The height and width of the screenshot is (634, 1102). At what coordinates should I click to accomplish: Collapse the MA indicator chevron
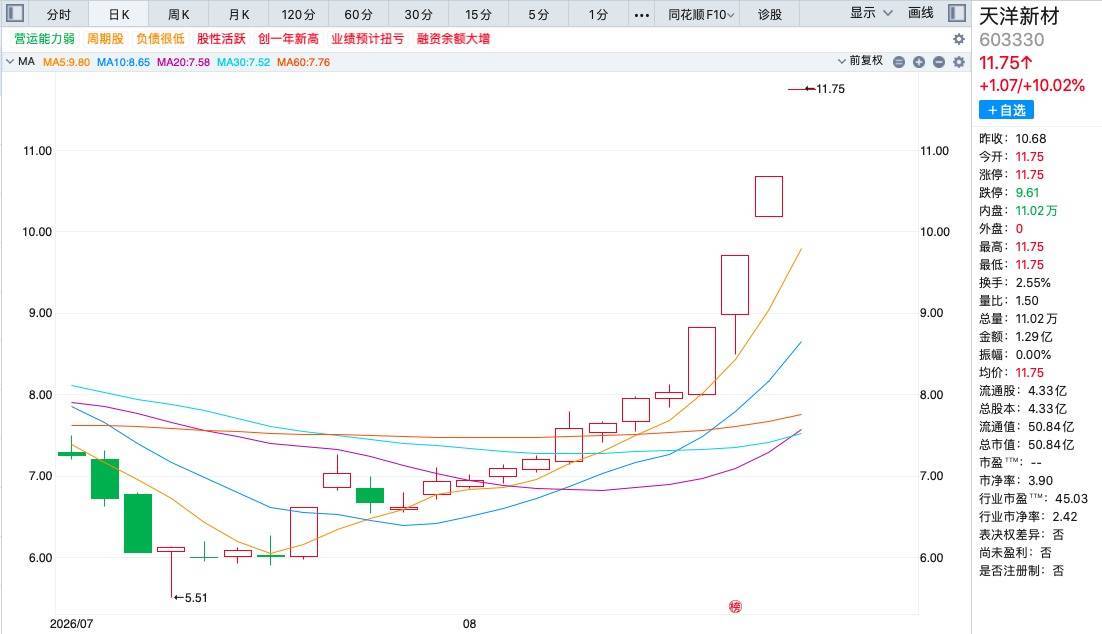pyautogui.click(x=10, y=62)
